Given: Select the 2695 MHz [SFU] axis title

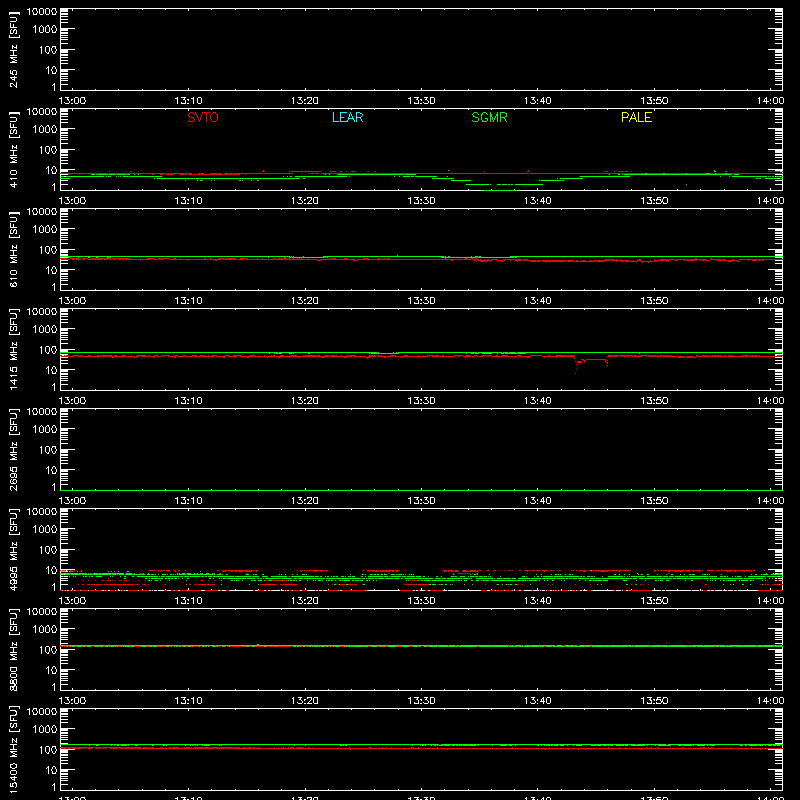Looking at the screenshot, I should coord(13,449).
